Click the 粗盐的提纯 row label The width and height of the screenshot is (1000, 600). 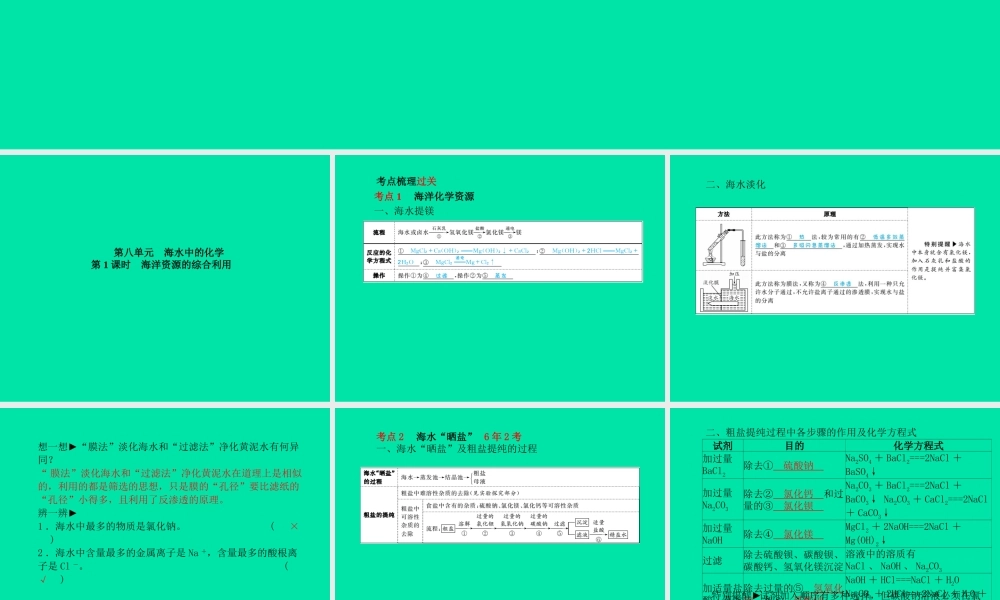pos(379,515)
